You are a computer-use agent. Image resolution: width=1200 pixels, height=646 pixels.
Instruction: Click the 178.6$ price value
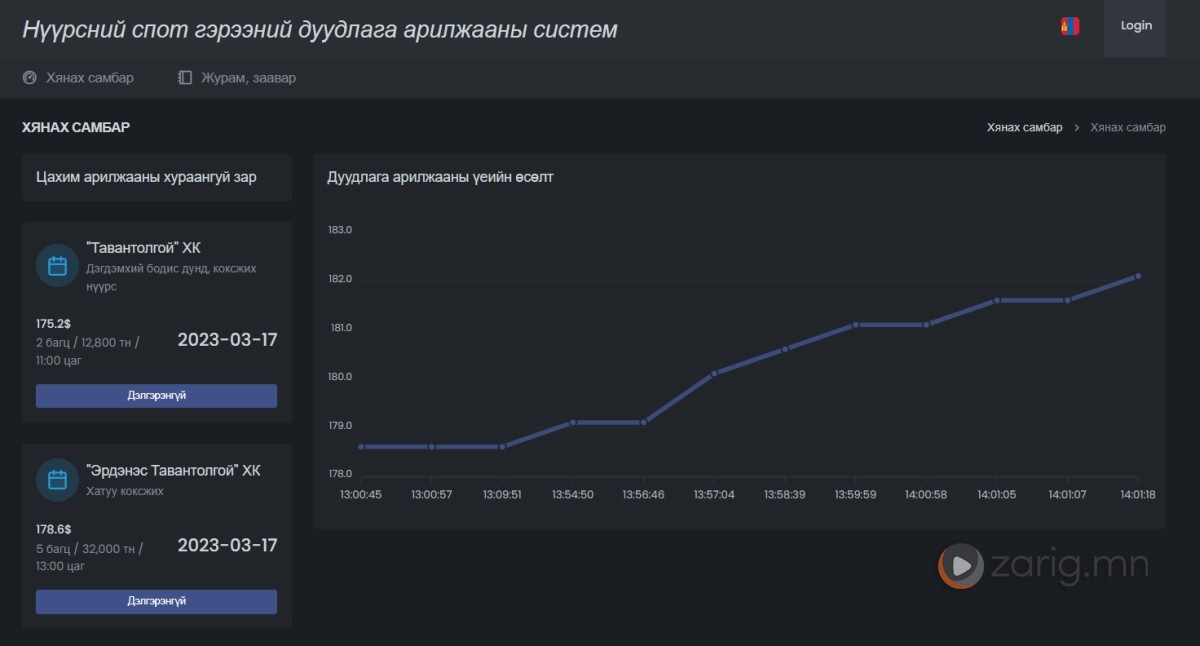[x=53, y=529]
